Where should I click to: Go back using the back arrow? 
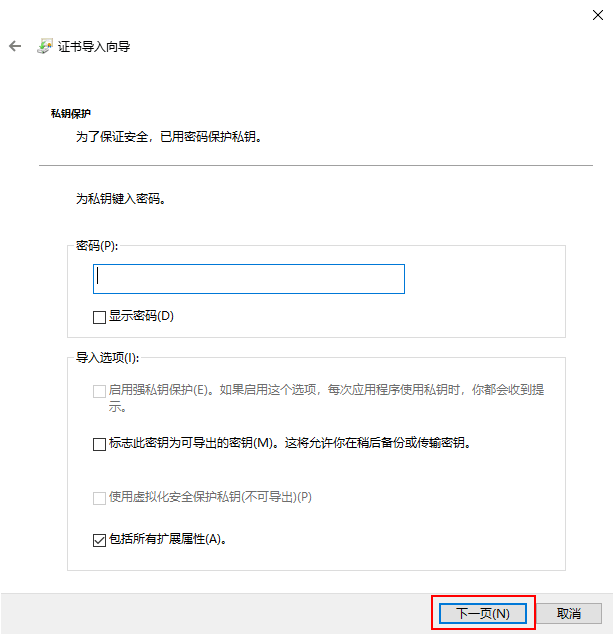pyautogui.click(x=15, y=46)
